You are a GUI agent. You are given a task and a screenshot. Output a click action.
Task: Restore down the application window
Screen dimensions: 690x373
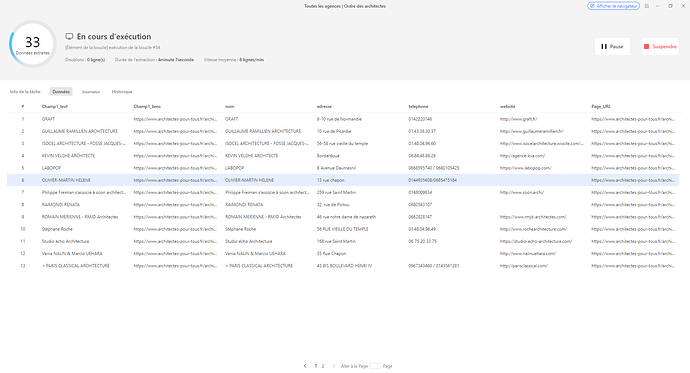point(670,6)
